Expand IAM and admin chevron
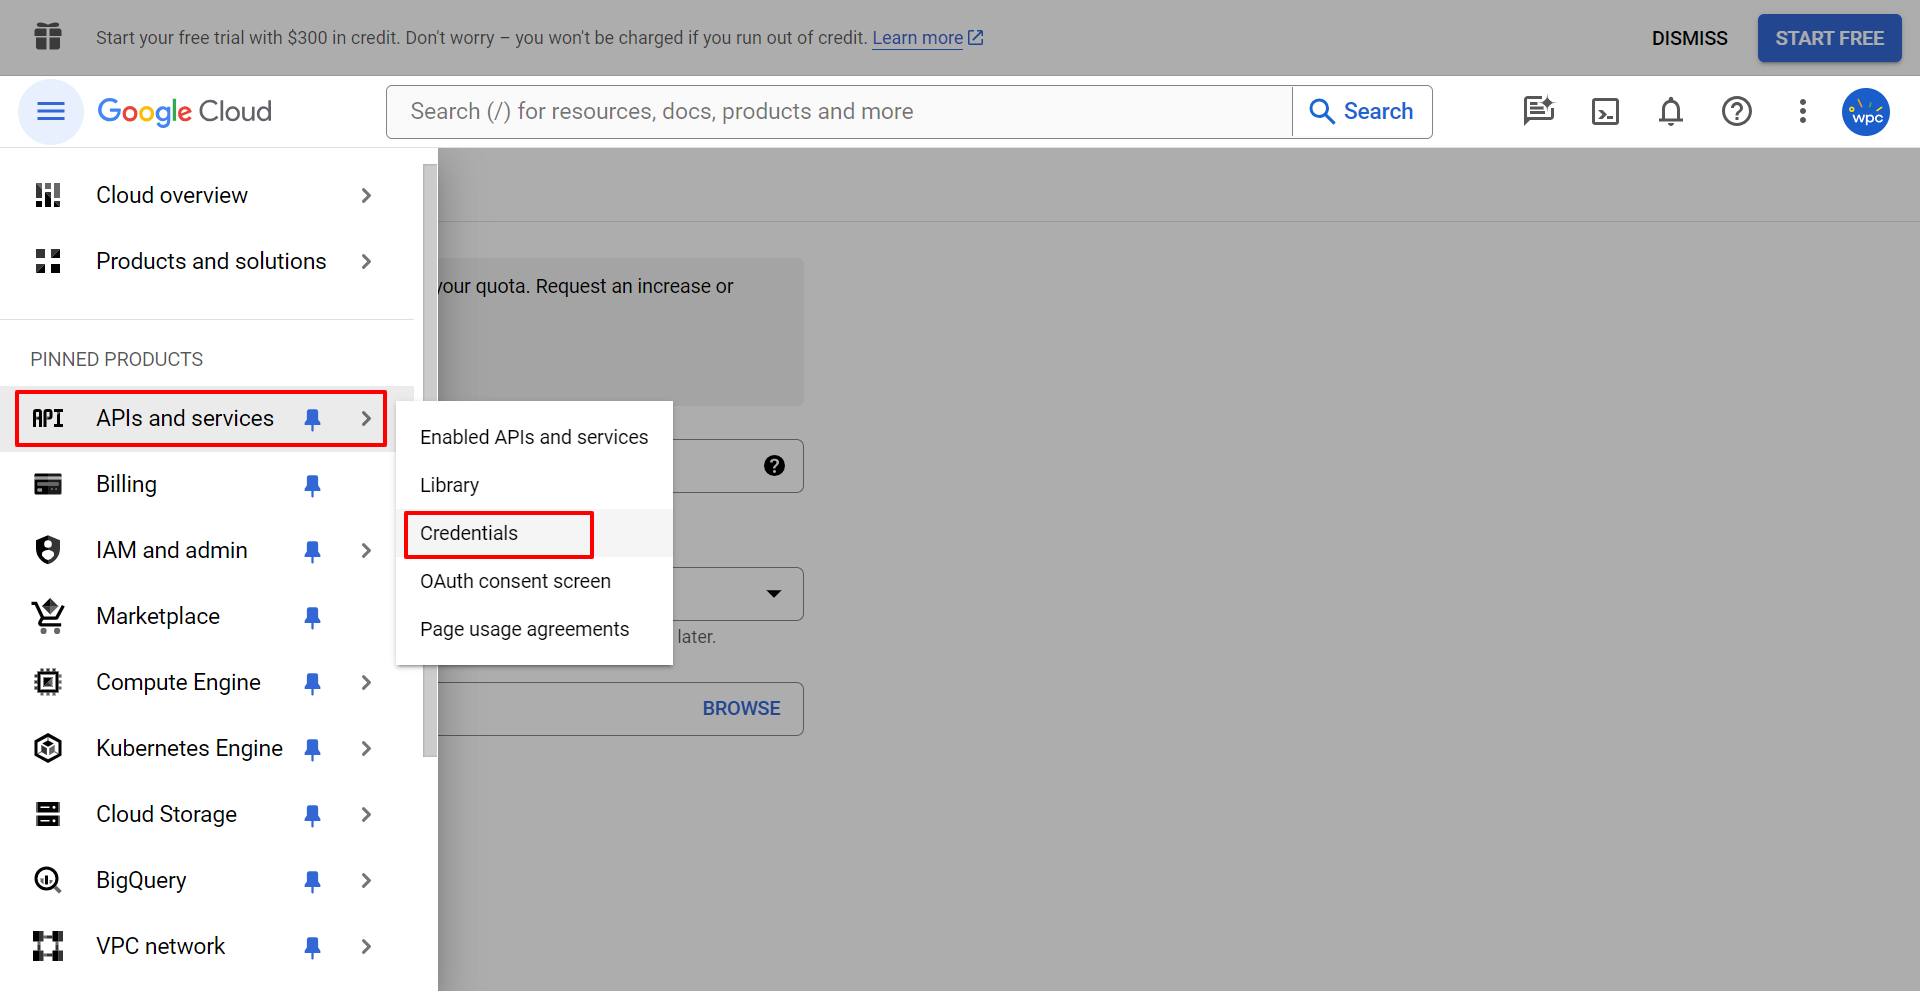 366,550
